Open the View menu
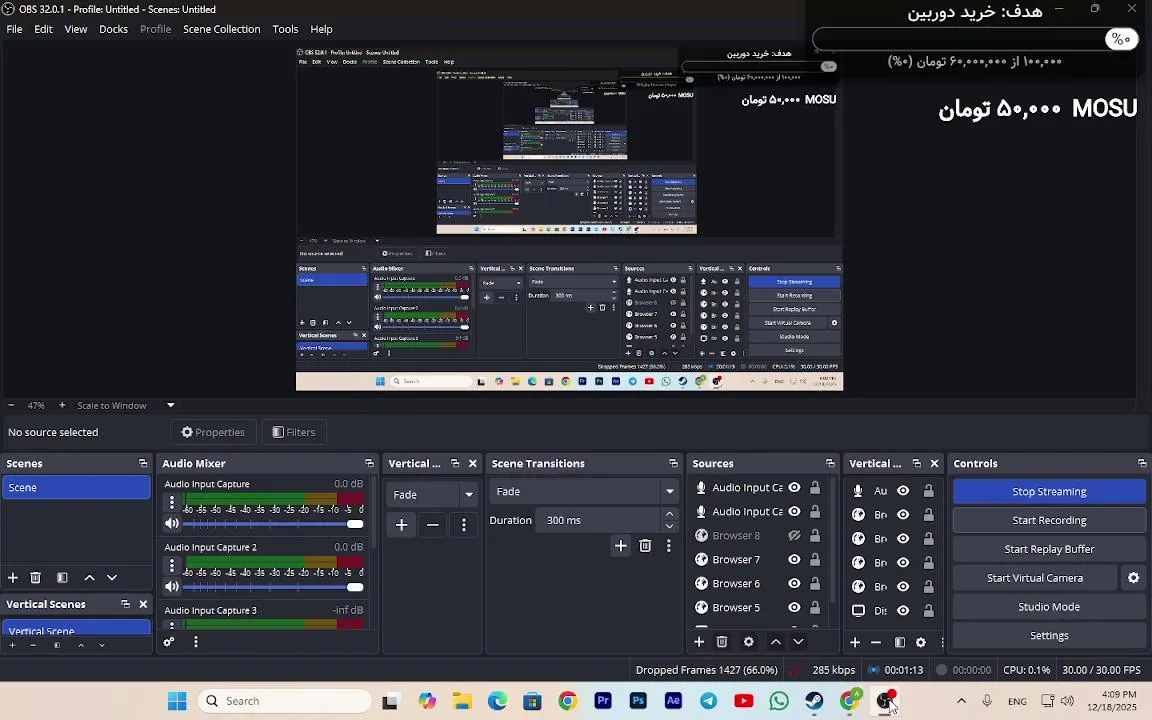The height and width of the screenshot is (720, 1152). pyautogui.click(x=76, y=29)
